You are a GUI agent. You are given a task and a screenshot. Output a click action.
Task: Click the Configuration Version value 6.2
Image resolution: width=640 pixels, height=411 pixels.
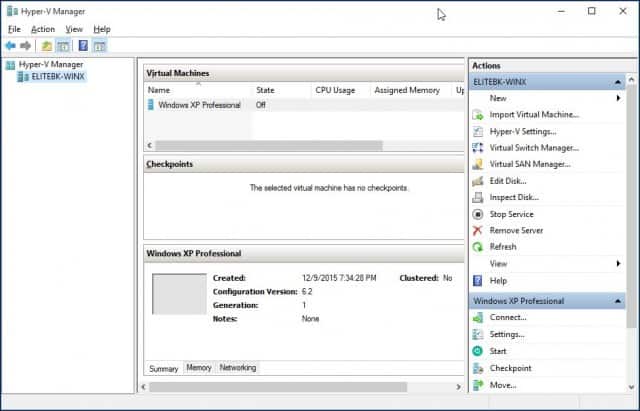[307, 292]
